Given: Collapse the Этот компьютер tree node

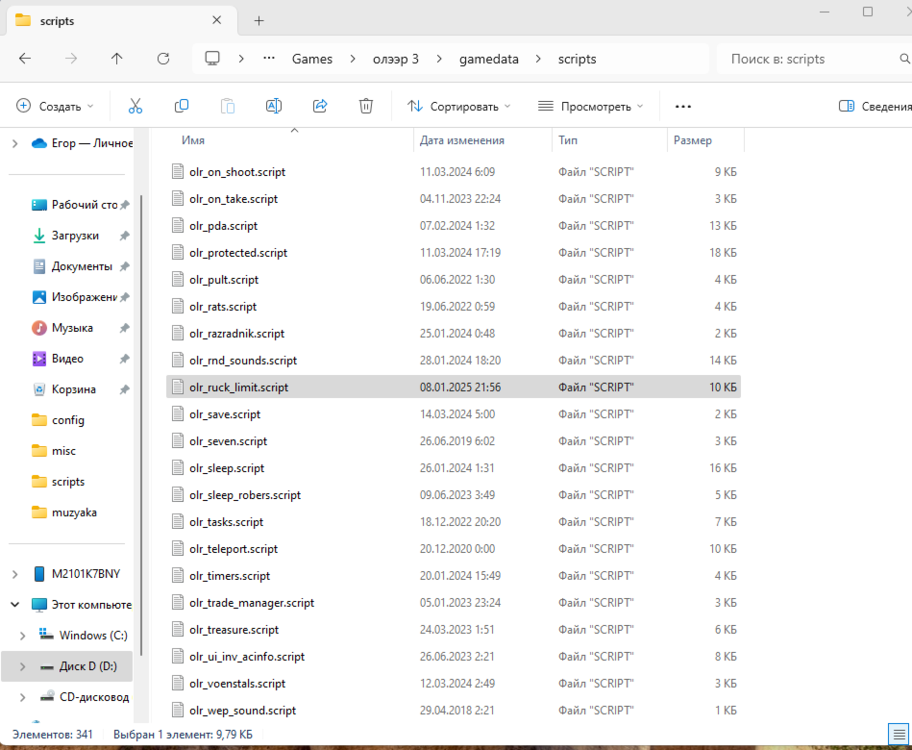Looking at the screenshot, I should [x=14, y=605].
